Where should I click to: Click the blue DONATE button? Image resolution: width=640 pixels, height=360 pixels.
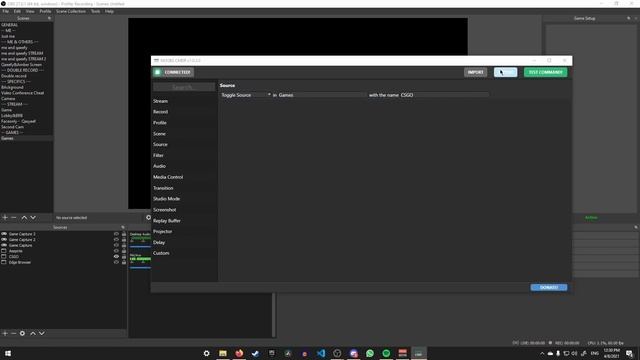click(x=549, y=287)
